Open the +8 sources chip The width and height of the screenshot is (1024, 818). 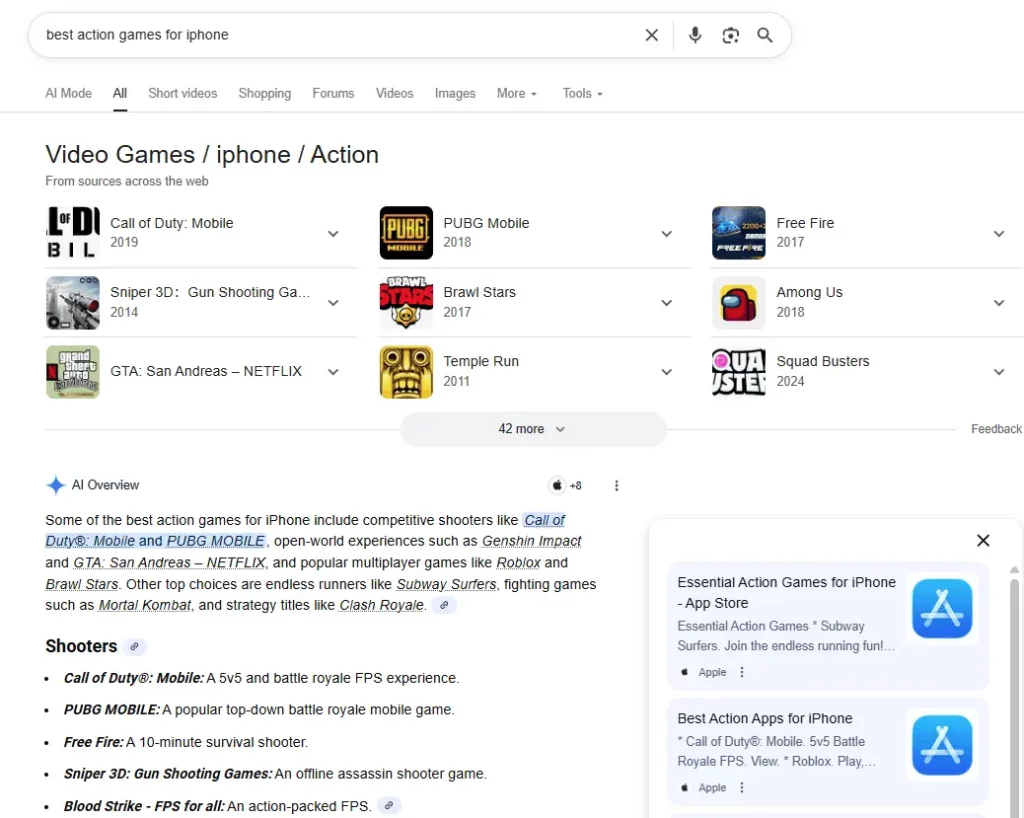tap(566, 485)
